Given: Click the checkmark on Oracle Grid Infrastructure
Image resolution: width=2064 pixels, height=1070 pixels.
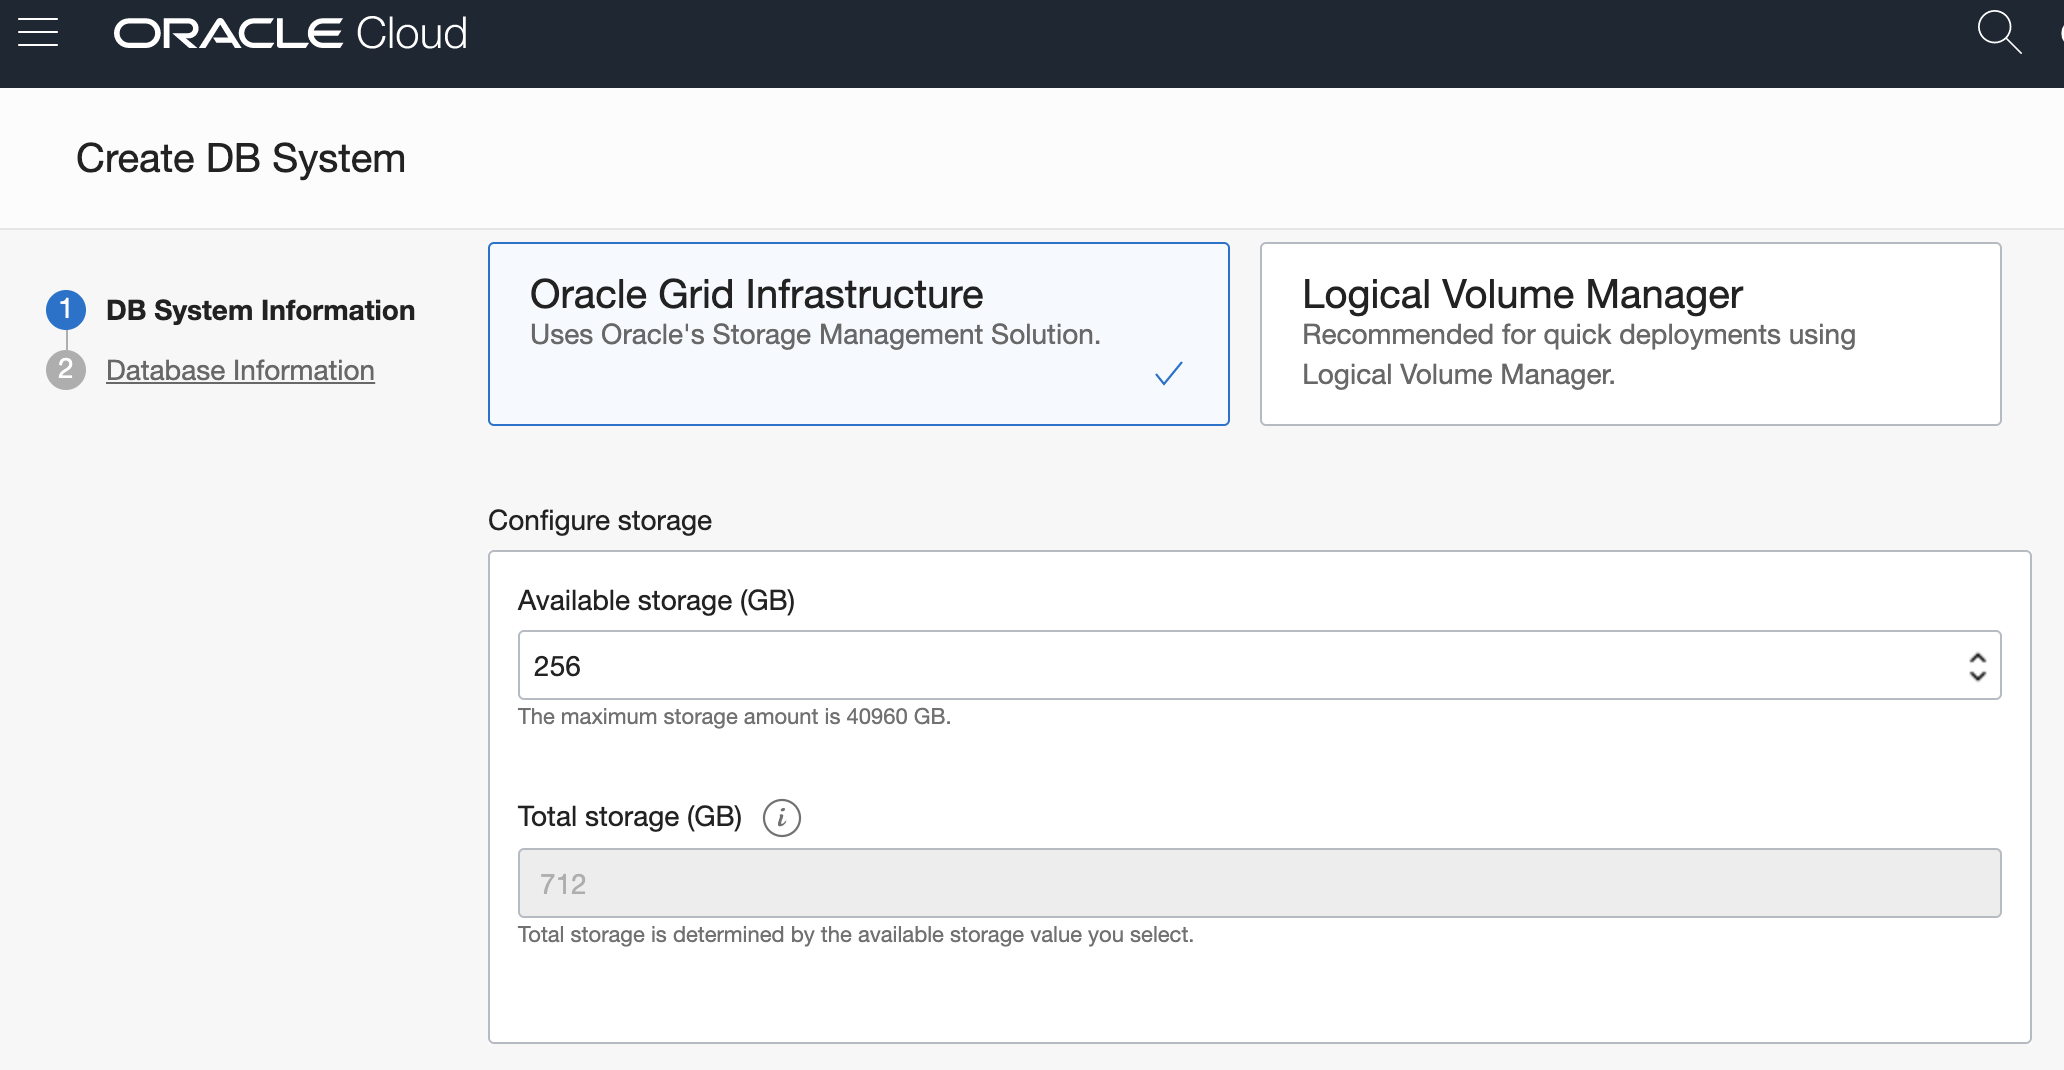Looking at the screenshot, I should (1169, 374).
